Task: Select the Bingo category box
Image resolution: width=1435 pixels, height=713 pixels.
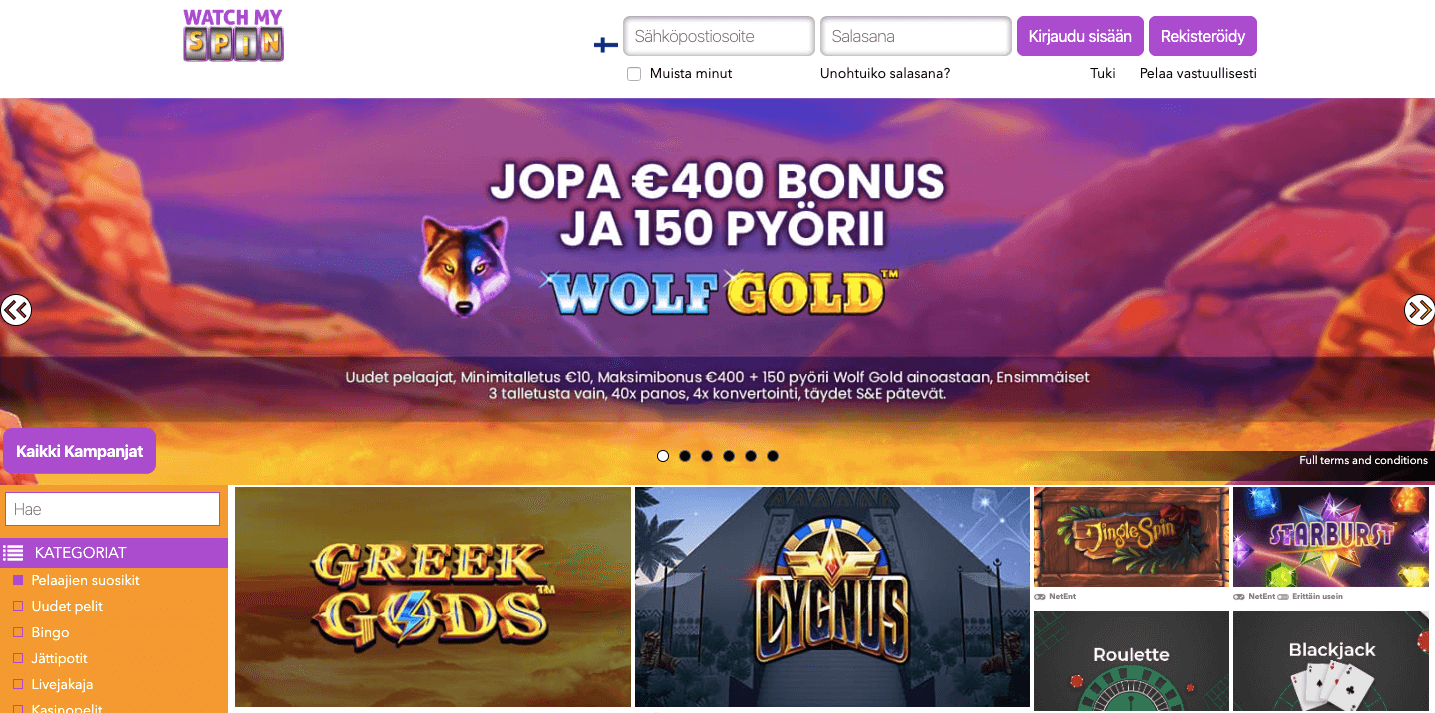Action: [17, 633]
